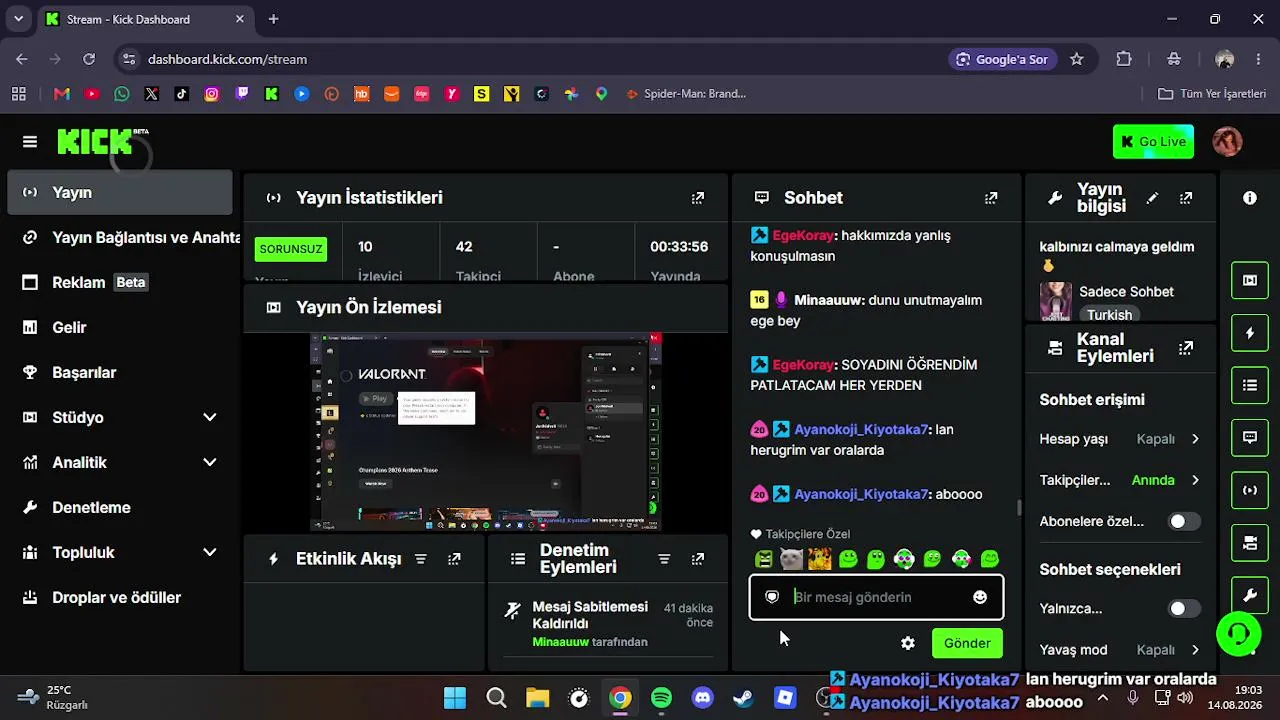Image resolution: width=1280 pixels, height=720 pixels.
Task: Open Spotify from the taskbar
Action: click(x=662, y=698)
